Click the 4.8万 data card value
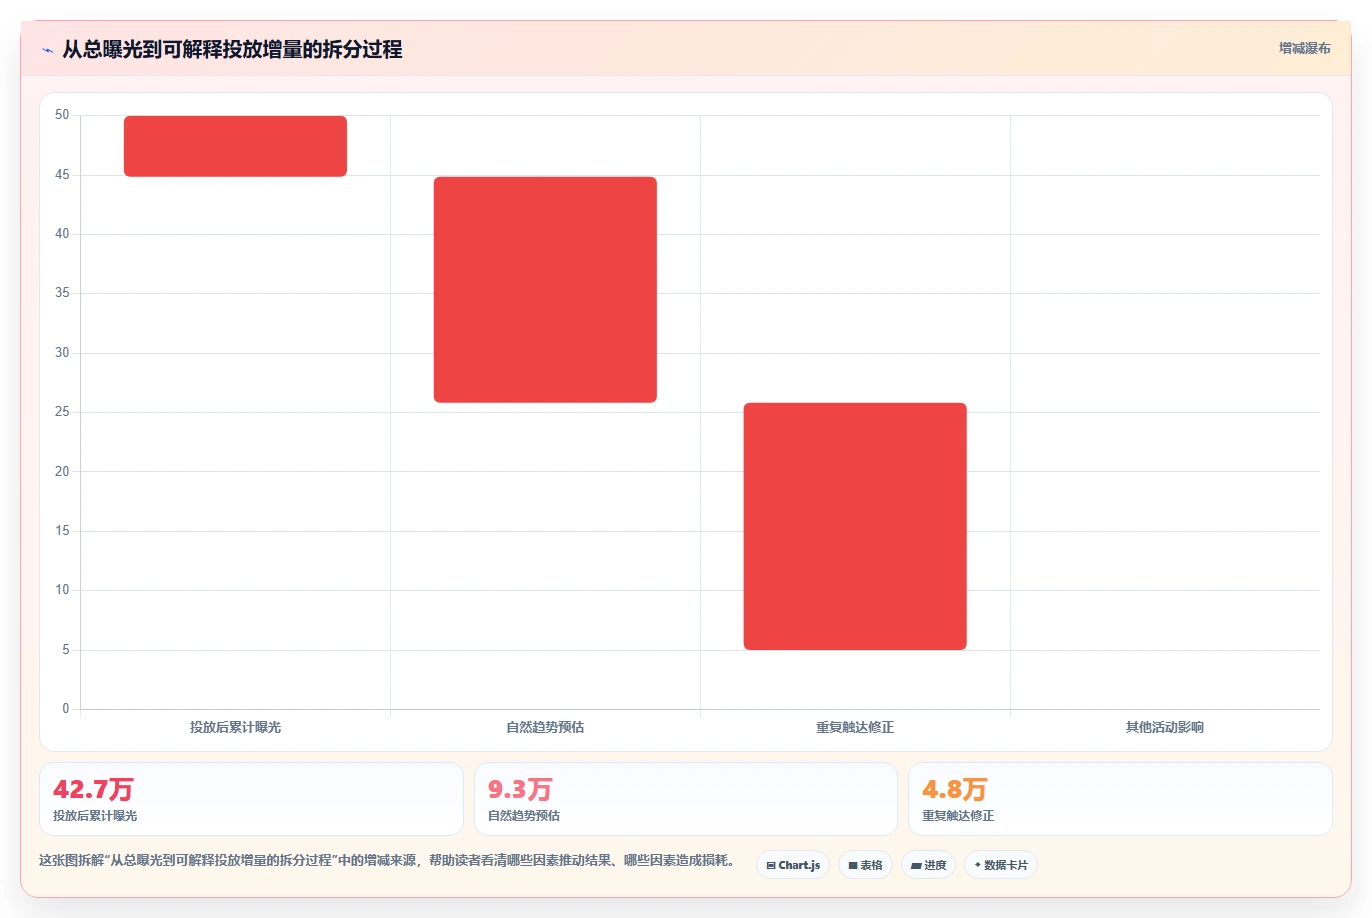This screenshot has height=918, width=1372. pyautogui.click(x=954, y=790)
